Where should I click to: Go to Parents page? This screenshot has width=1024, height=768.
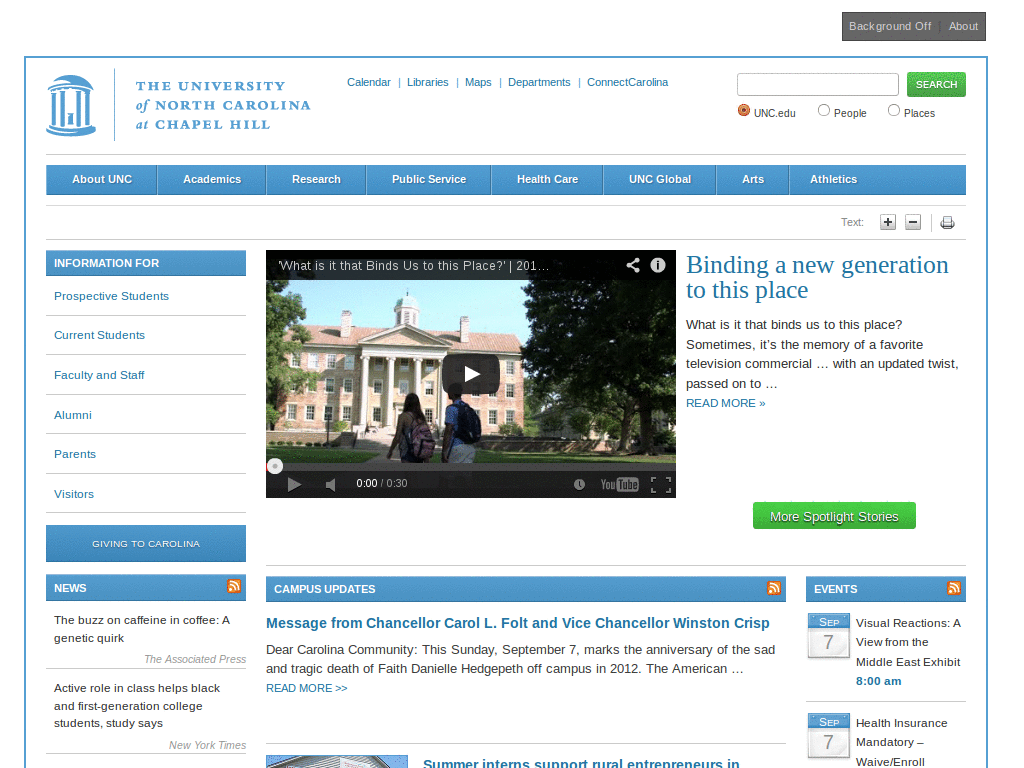click(x=74, y=454)
